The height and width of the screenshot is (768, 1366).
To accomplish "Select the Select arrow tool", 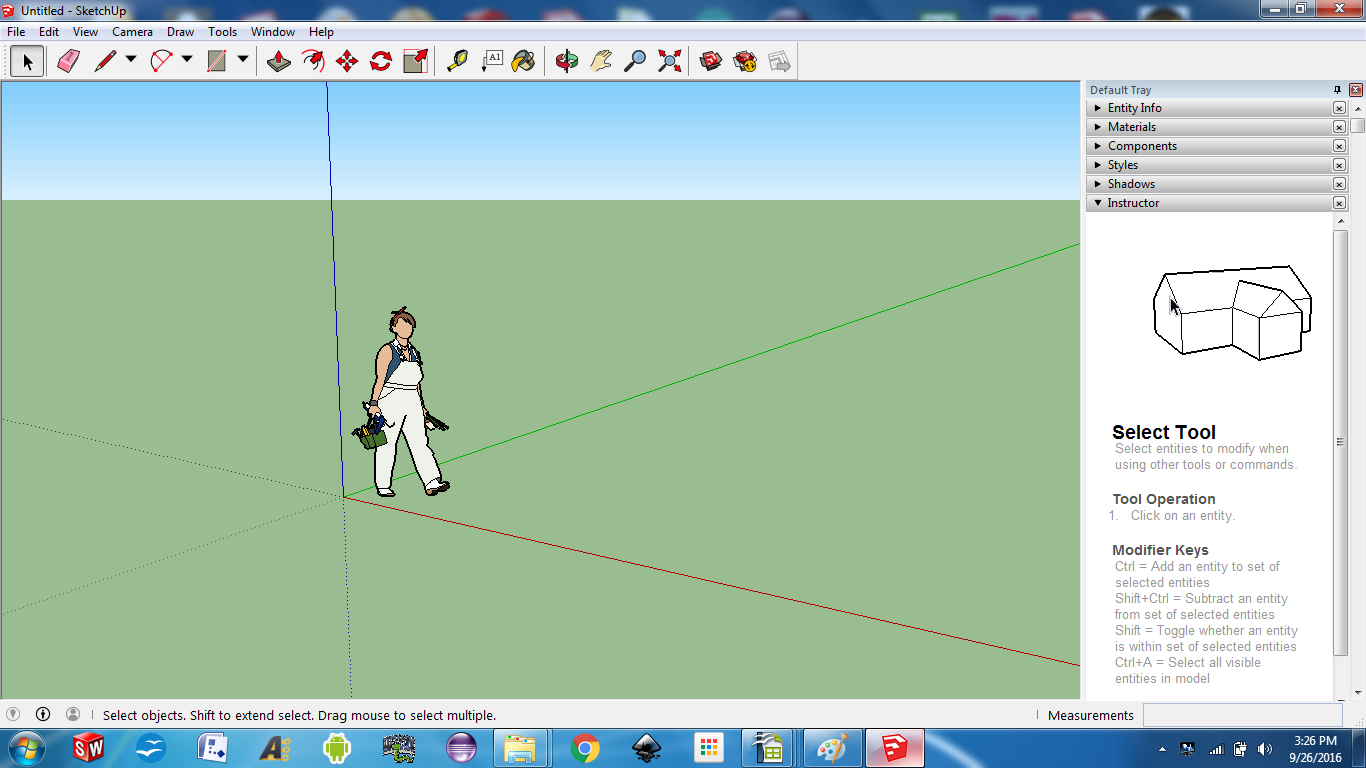I will pyautogui.click(x=27, y=62).
